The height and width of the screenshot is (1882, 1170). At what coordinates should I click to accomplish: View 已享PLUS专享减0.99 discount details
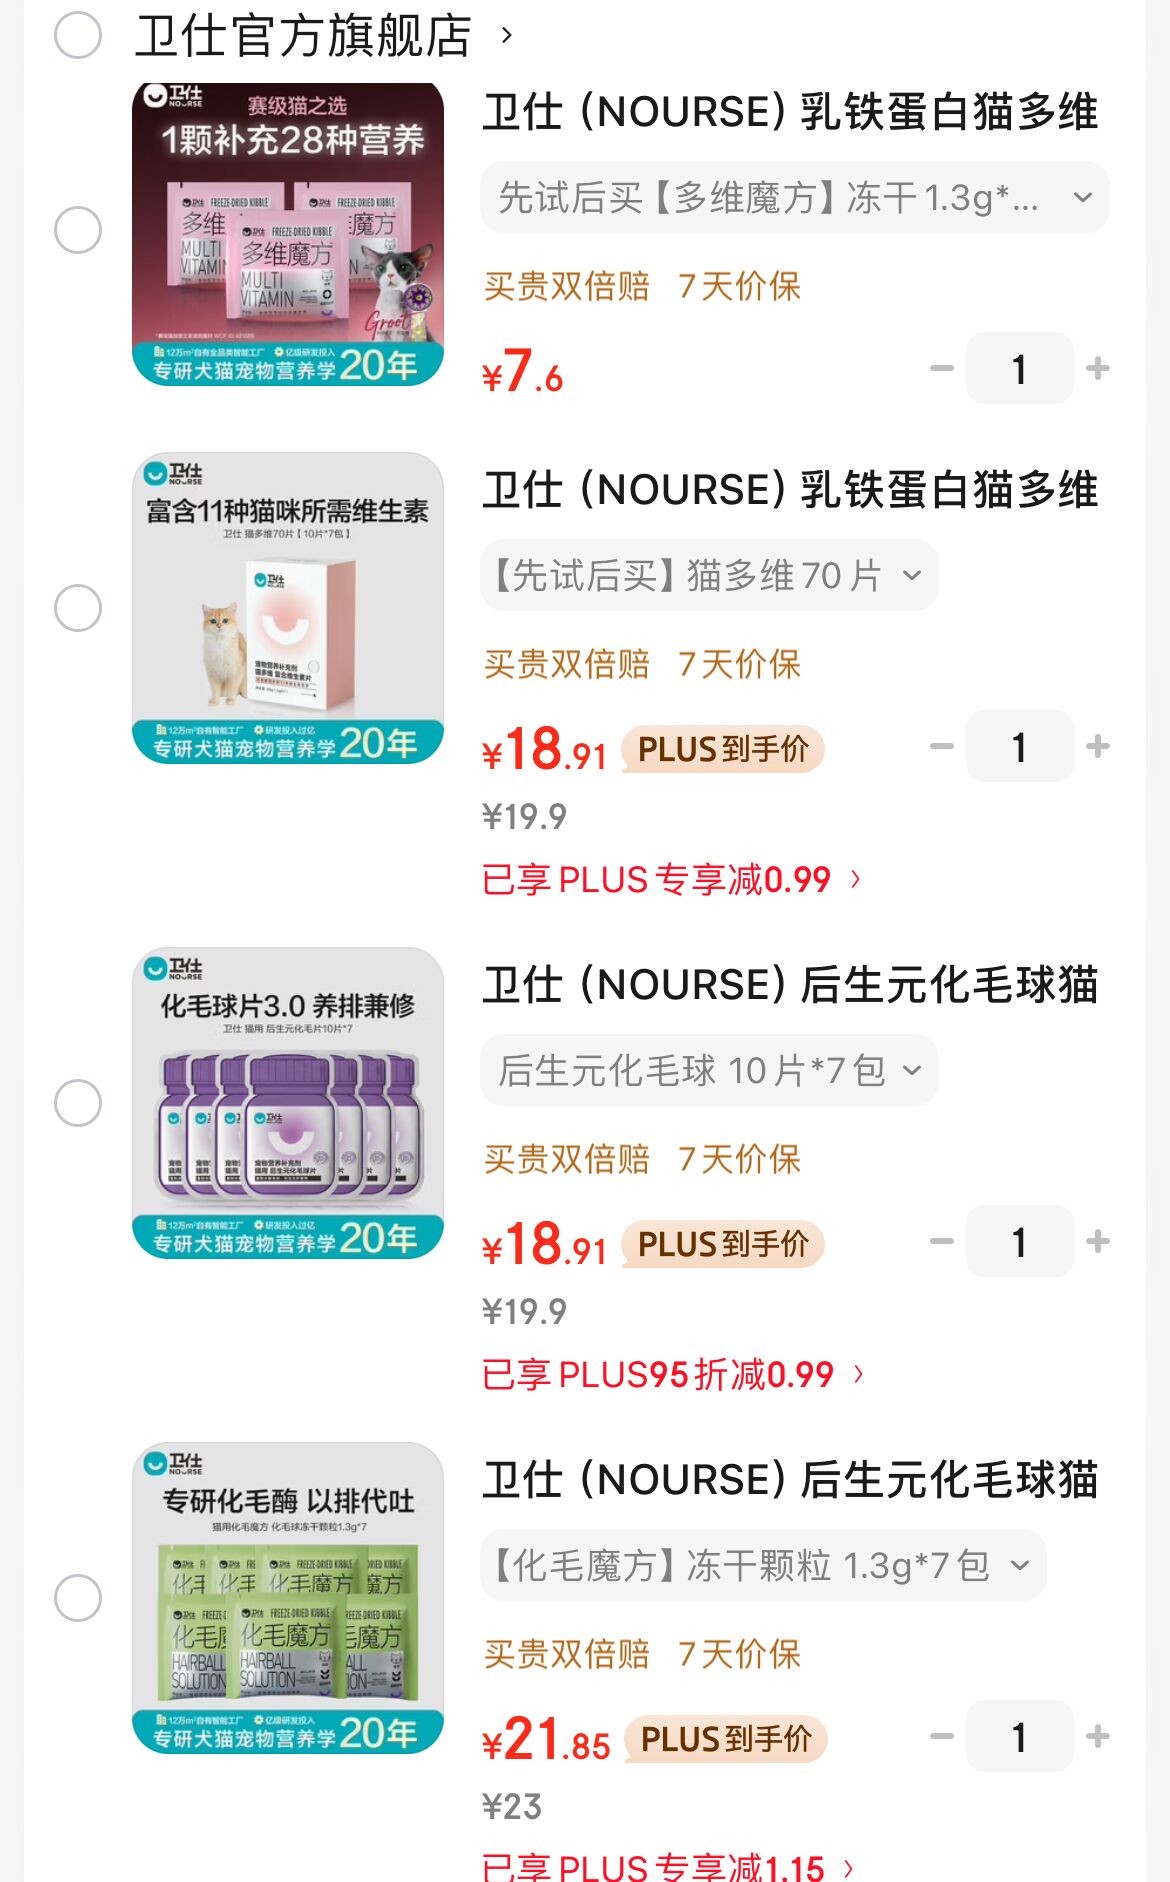point(670,880)
